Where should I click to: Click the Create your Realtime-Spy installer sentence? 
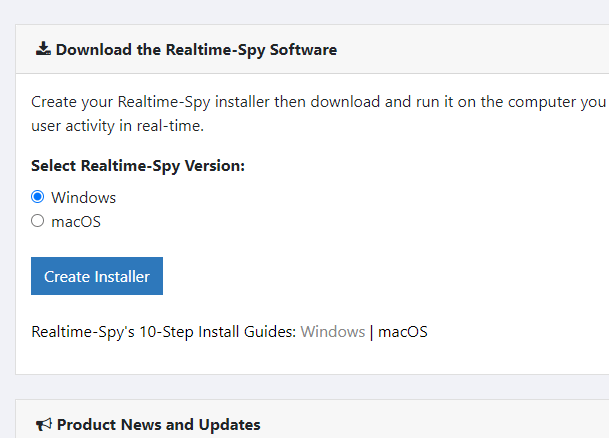click(318, 102)
